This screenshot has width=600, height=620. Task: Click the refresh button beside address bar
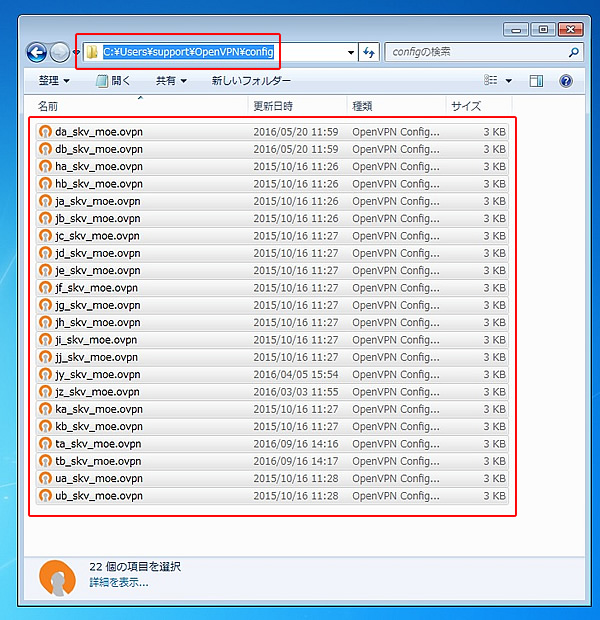click(369, 52)
